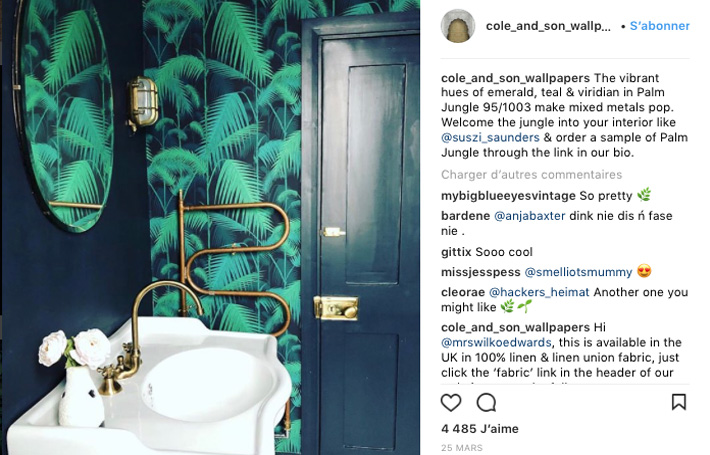The image size is (710, 455).
Task: Click the palm wallpaper bathroom photo
Action: [x=211, y=227]
